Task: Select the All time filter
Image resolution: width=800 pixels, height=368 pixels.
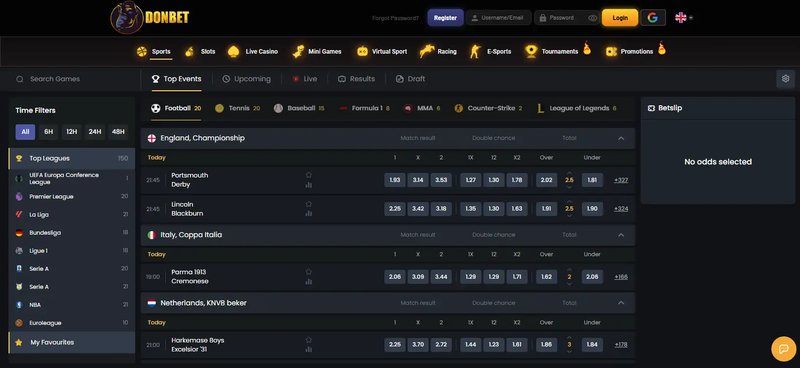Action: [x=25, y=132]
